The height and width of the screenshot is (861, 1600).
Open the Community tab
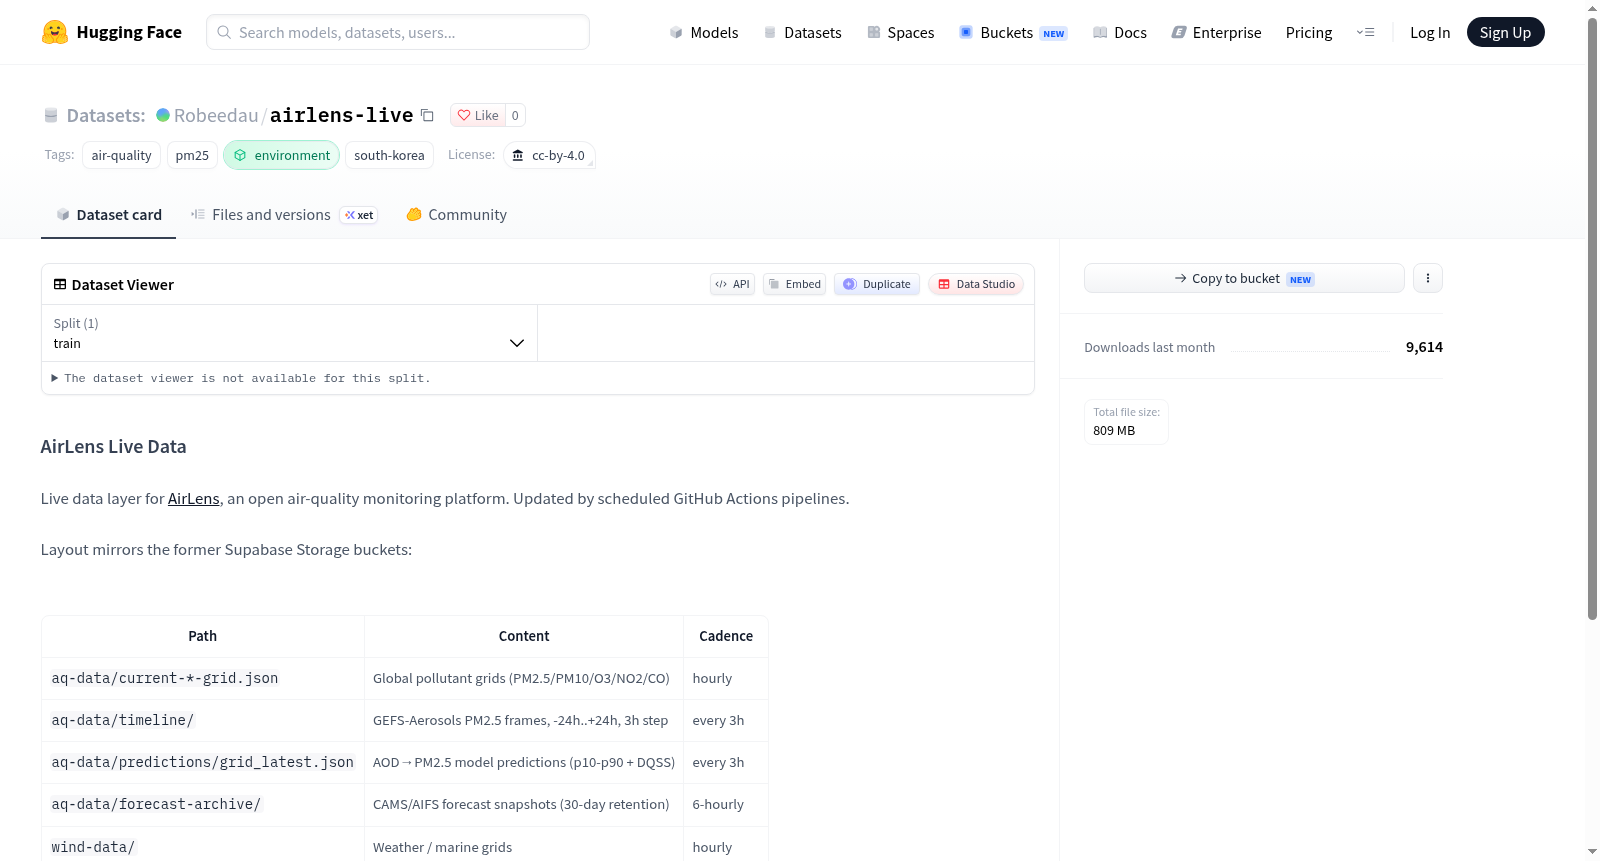click(x=457, y=215)
